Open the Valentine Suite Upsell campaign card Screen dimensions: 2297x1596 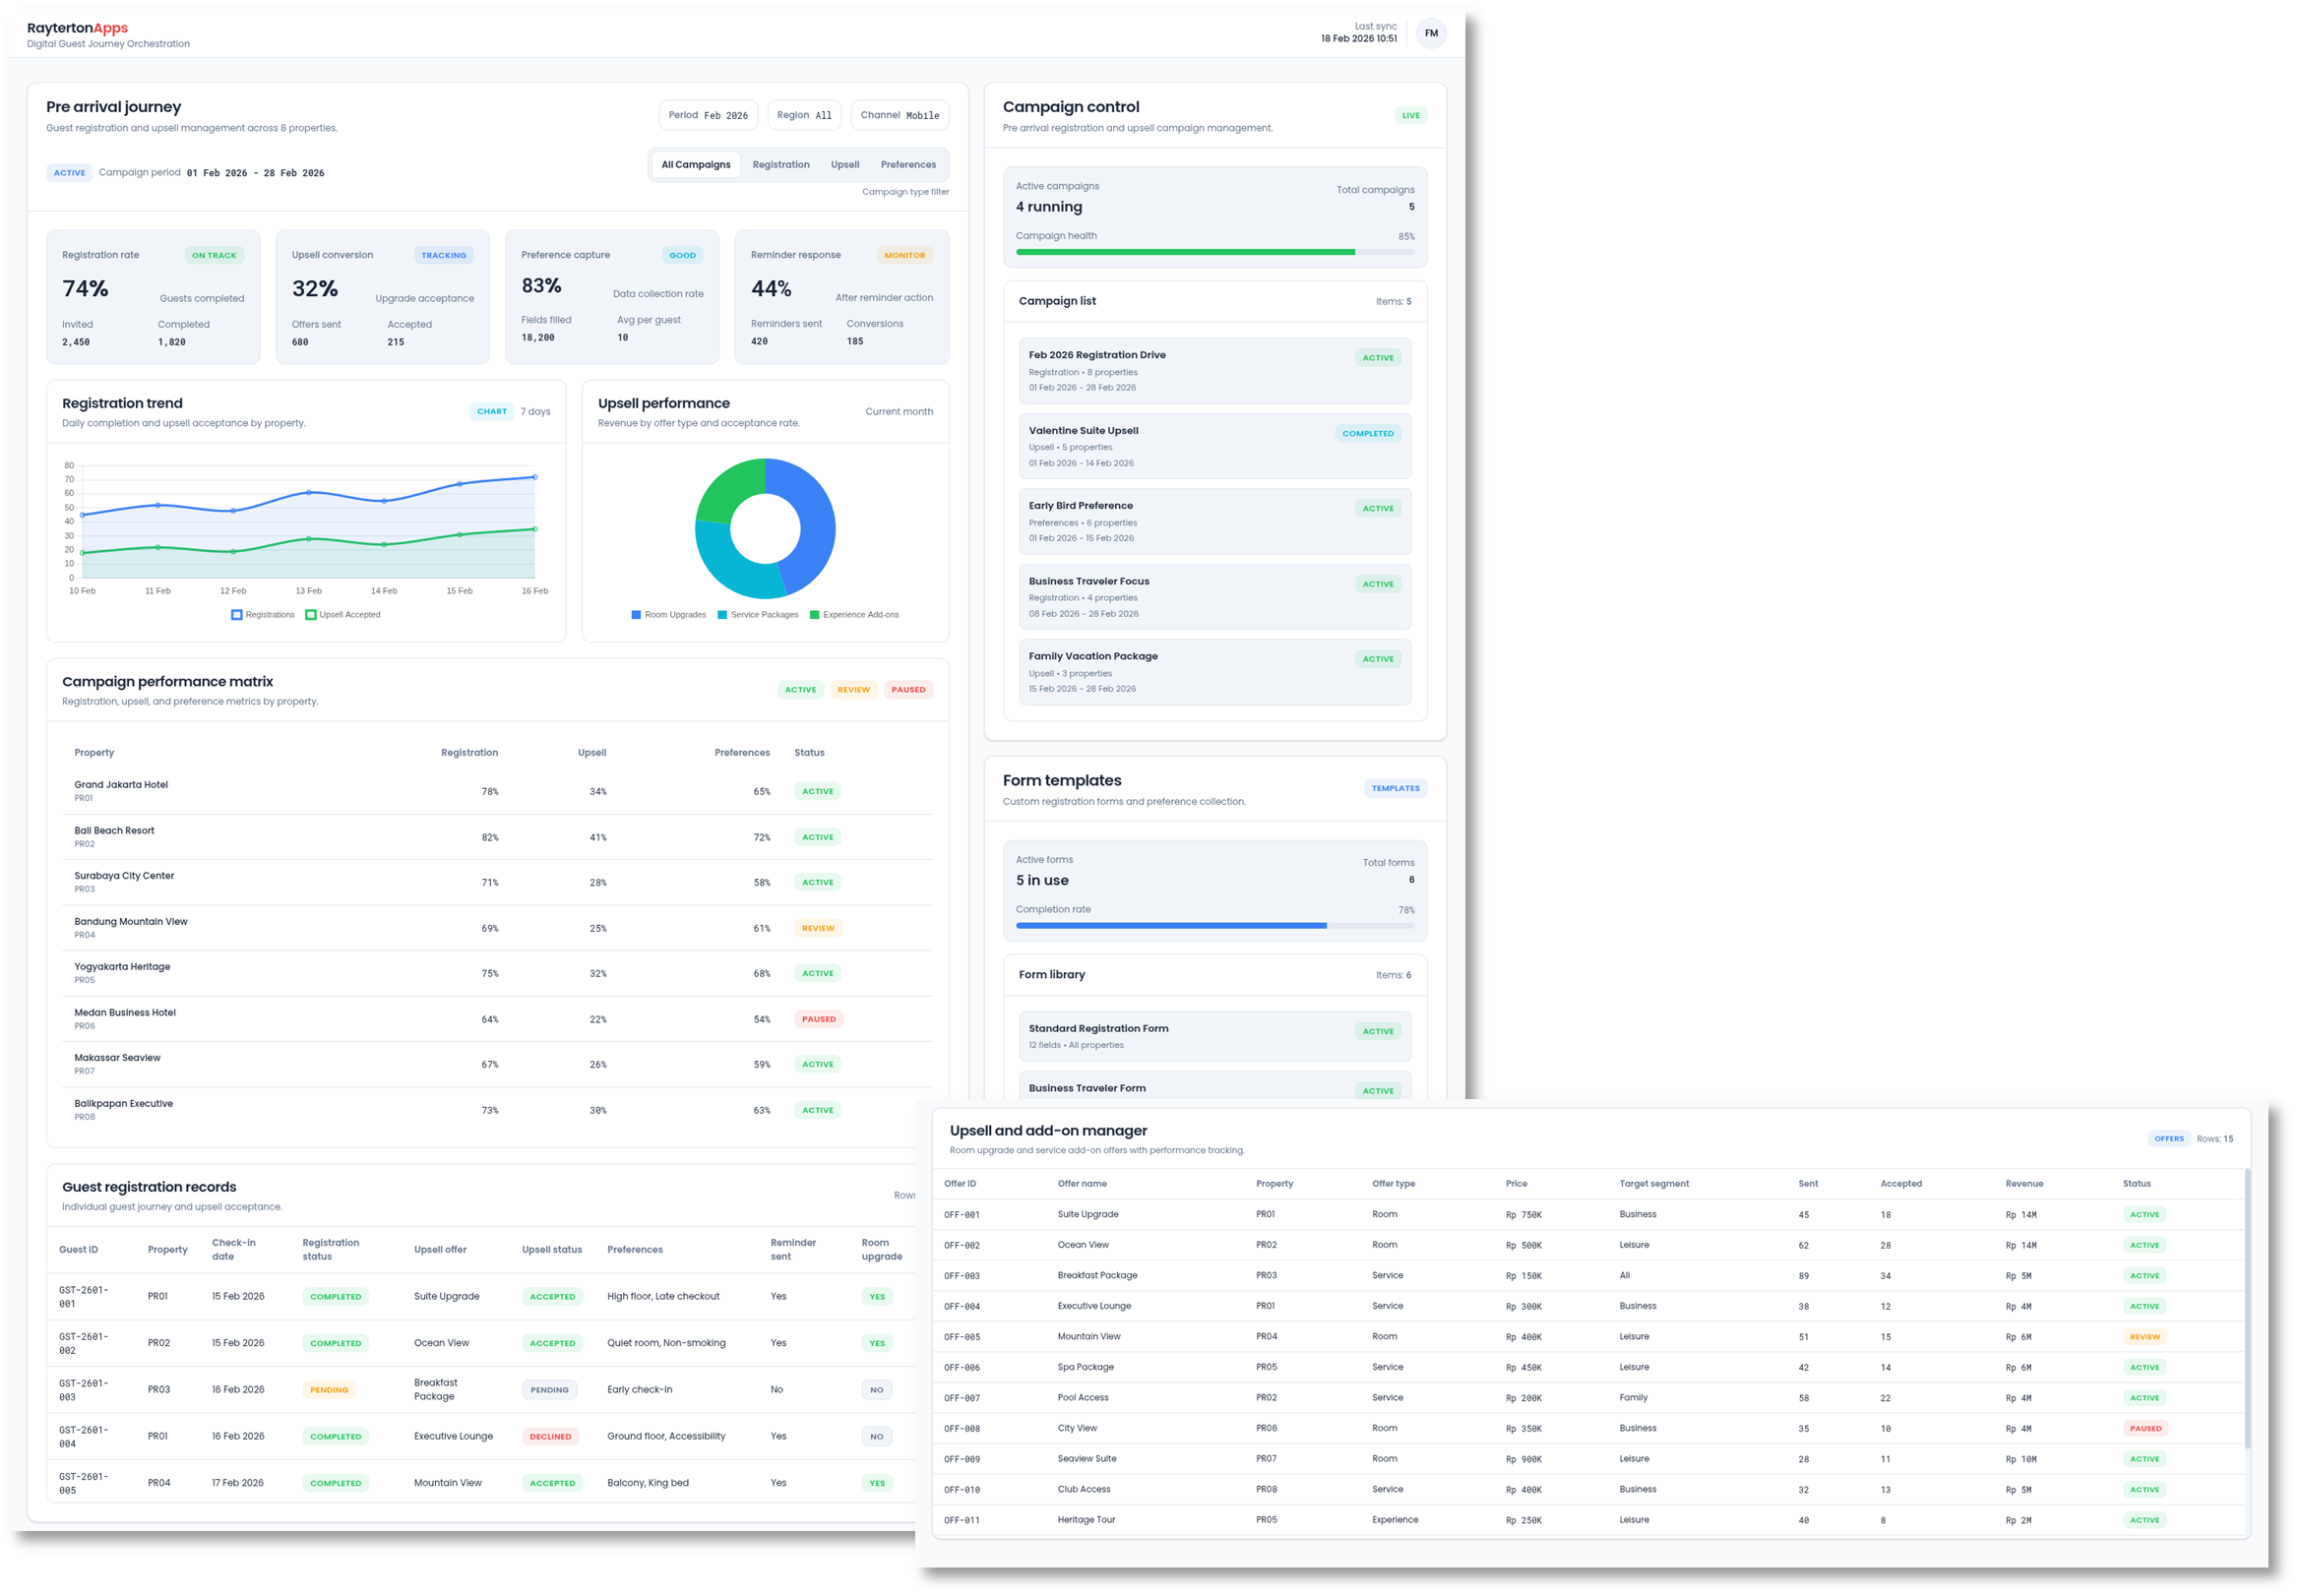pos(1214,446)
